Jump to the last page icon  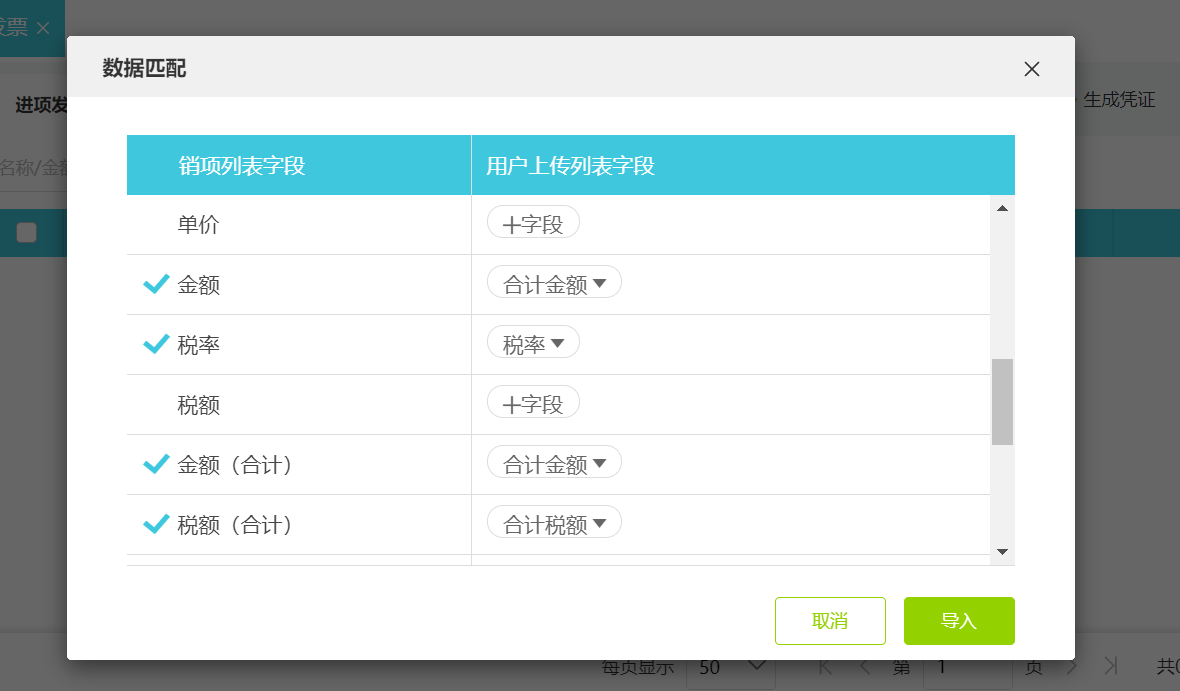pos(1110,666)
